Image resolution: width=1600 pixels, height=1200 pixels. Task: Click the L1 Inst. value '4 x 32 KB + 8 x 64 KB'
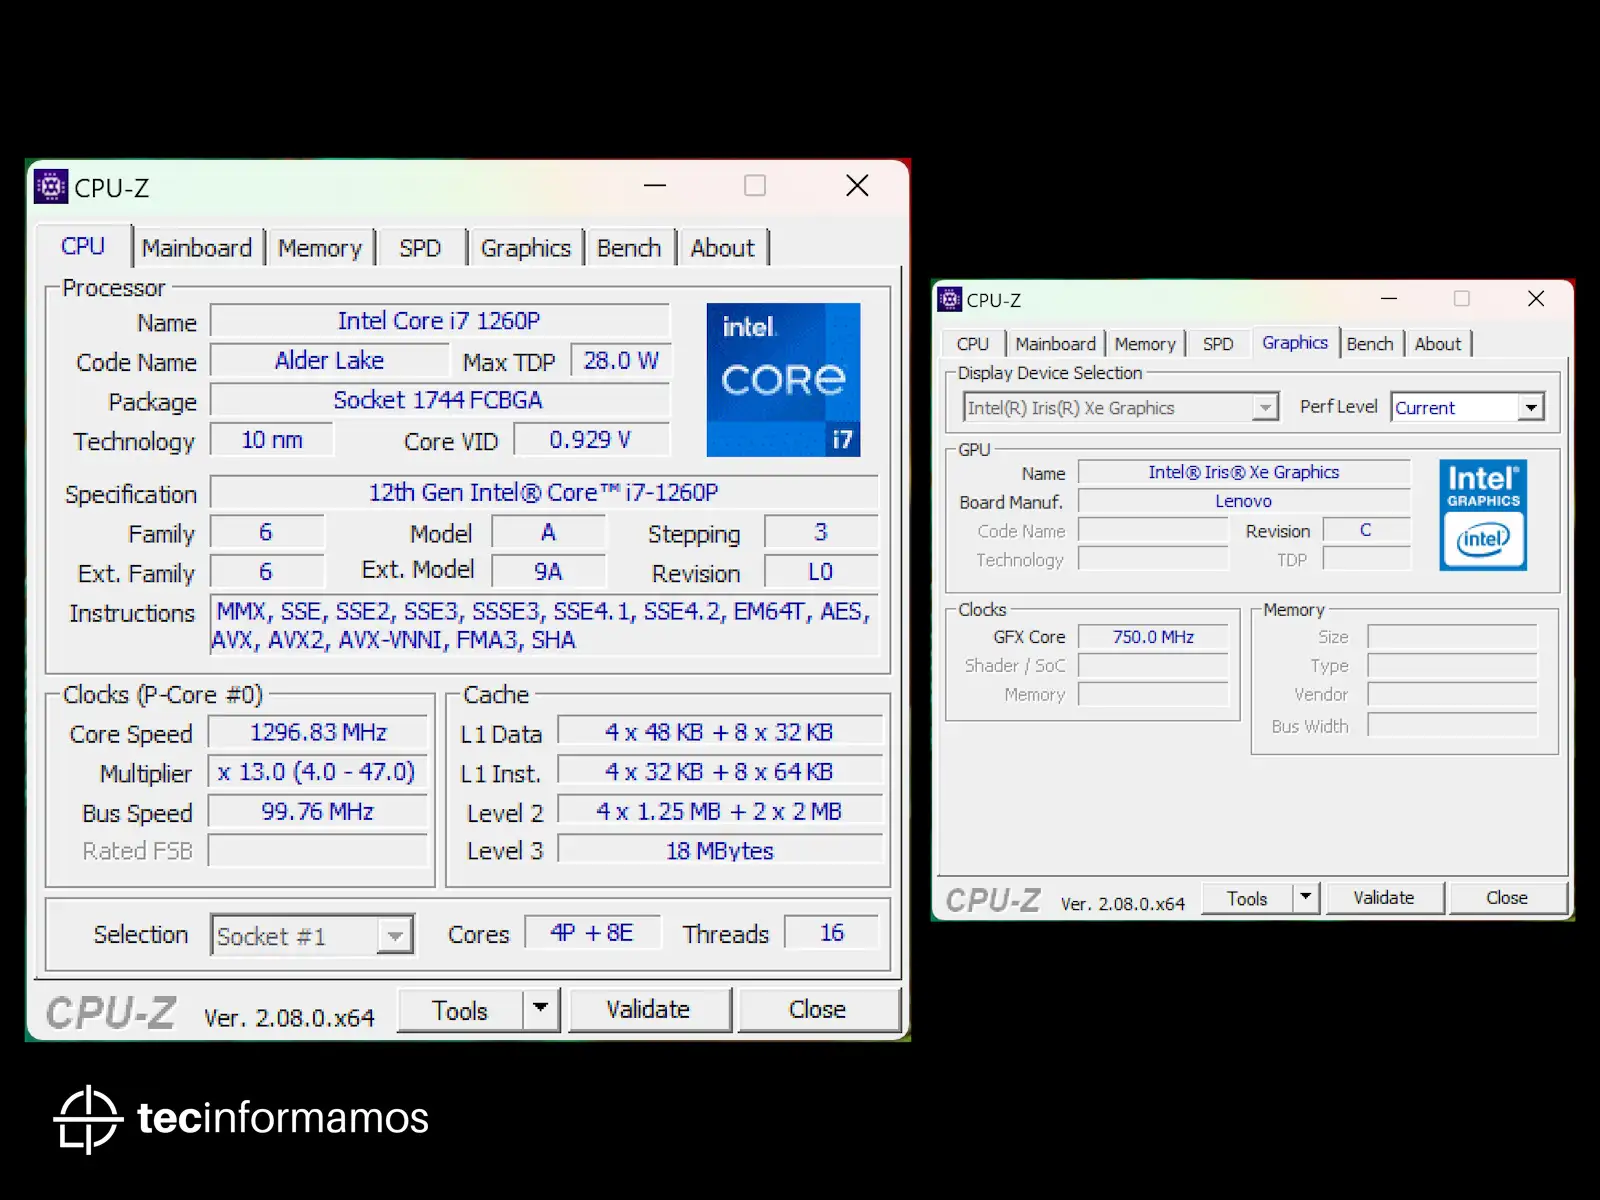pyautogui.click(x=720, y=772)
